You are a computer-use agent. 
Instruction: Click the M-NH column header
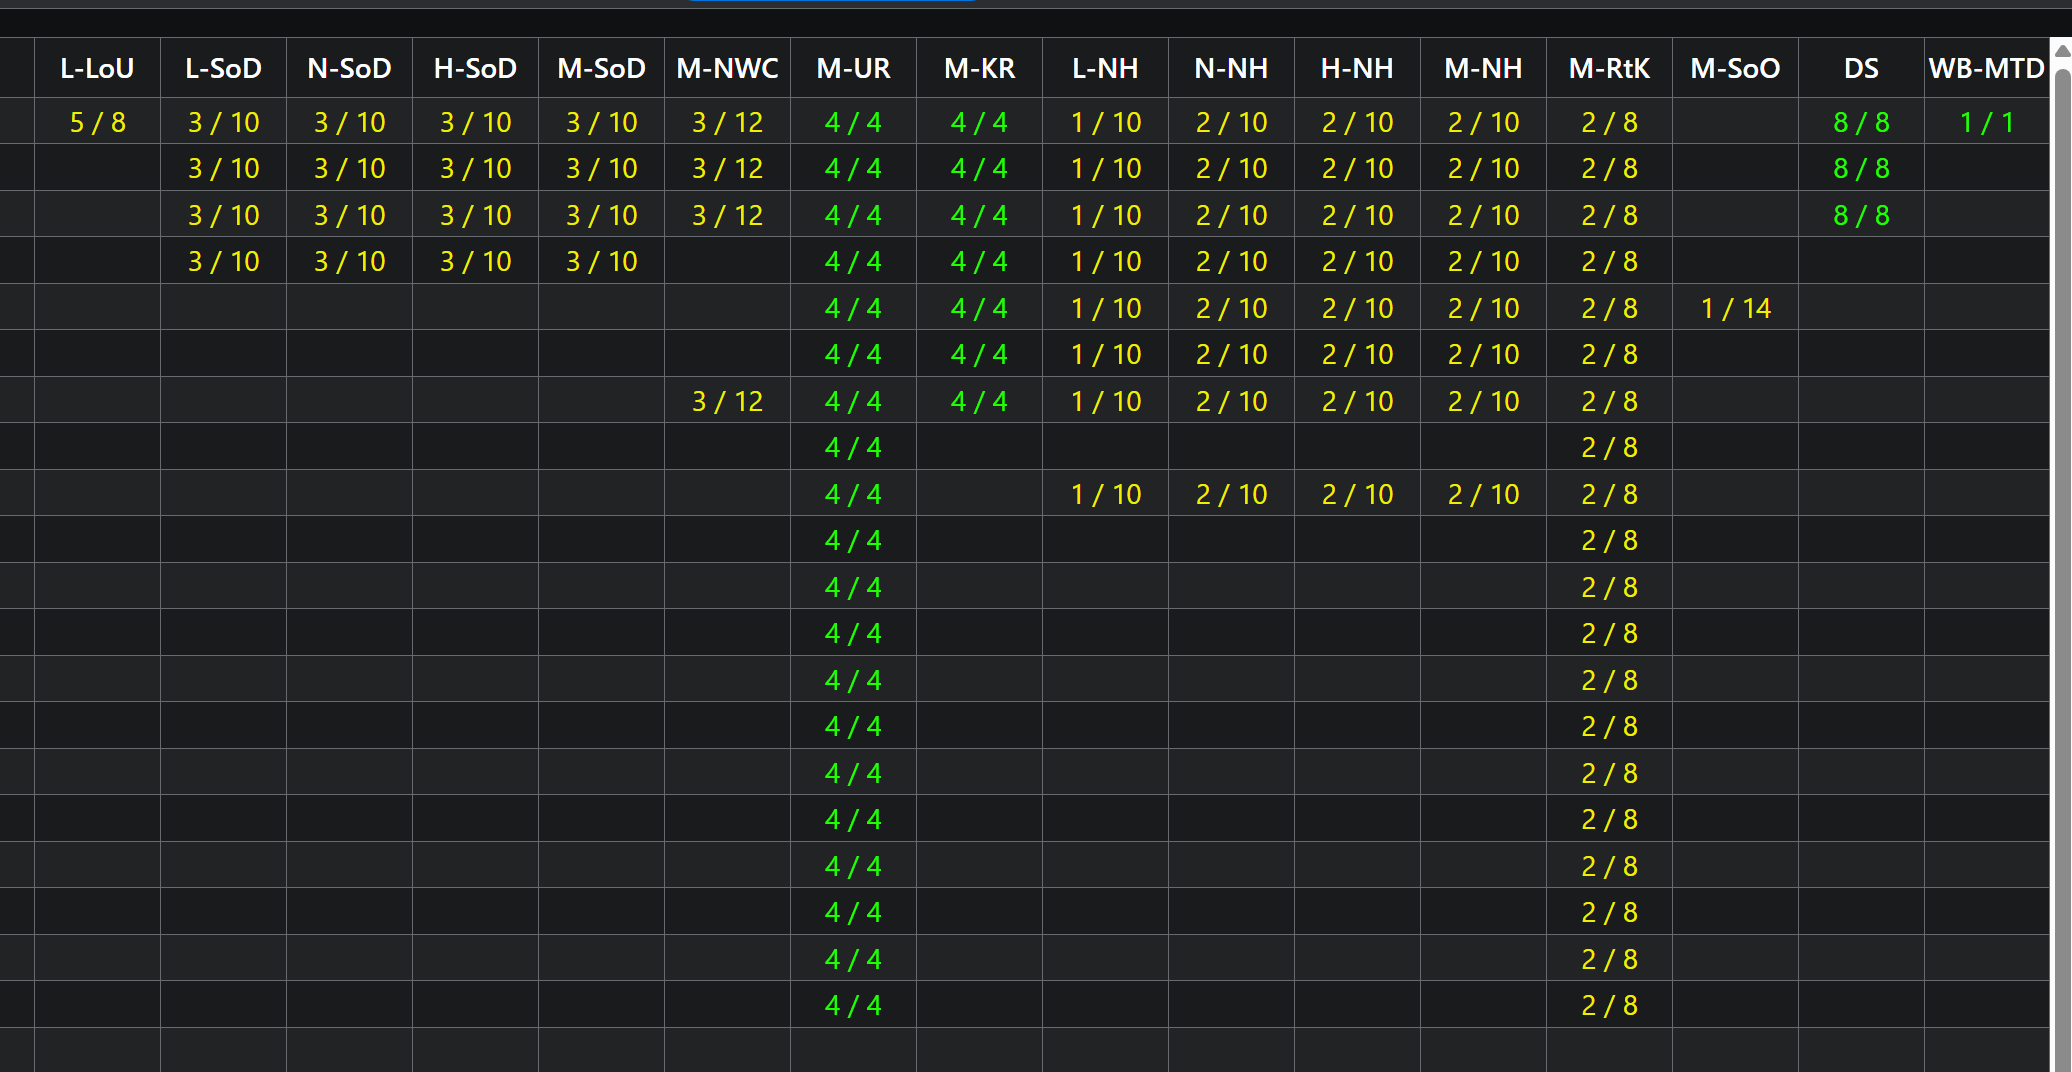pyautogui.click(x=1483, y=68)
